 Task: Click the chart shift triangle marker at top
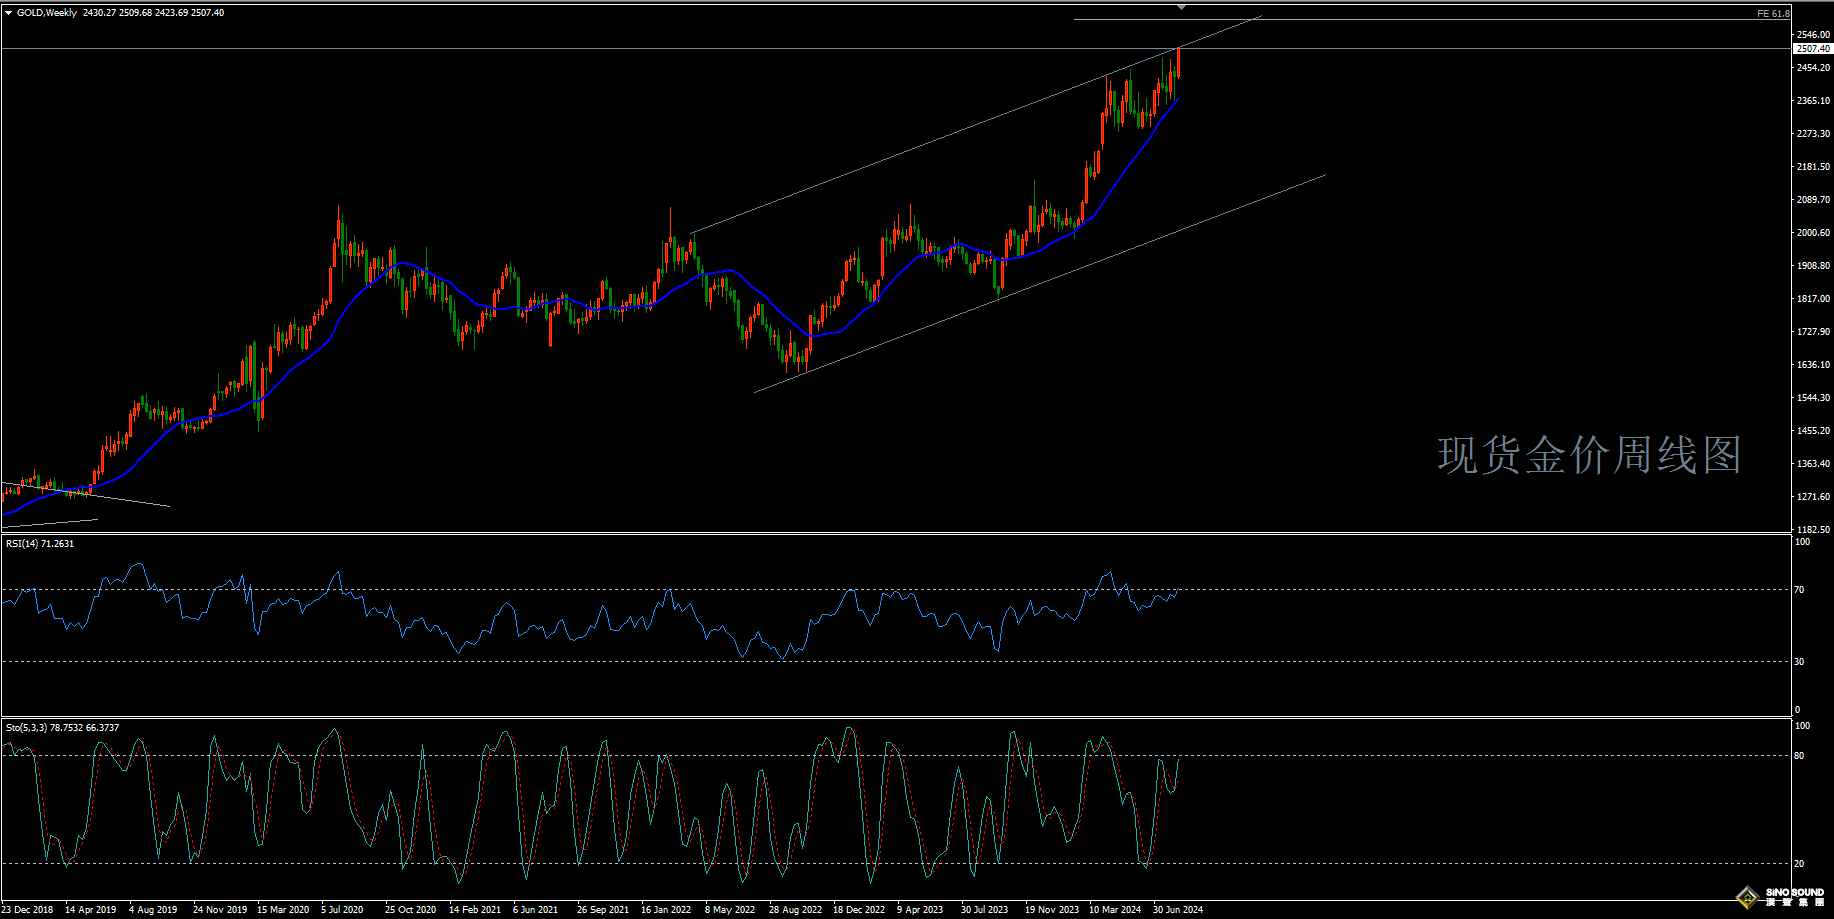tap(1181, 7)
